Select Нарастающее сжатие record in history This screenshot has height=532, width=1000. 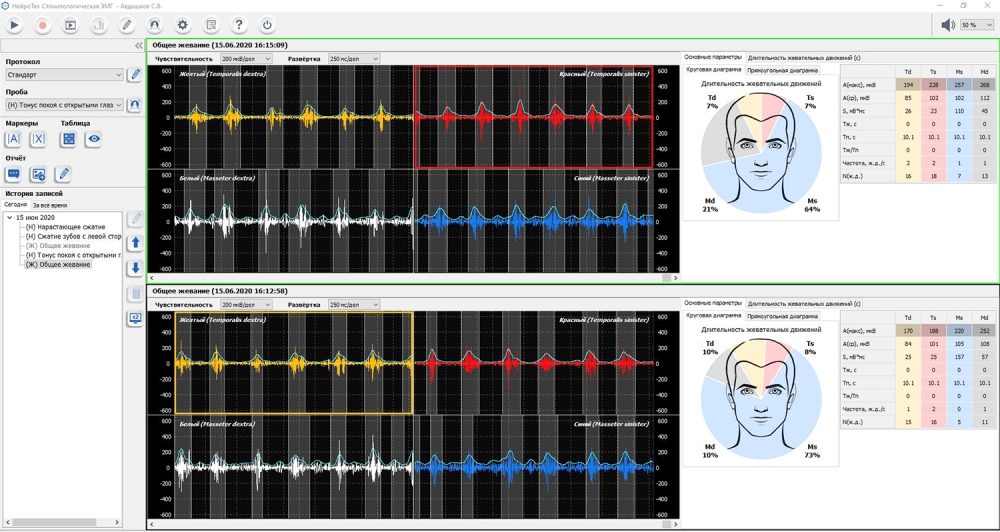pyautogui.click(x=64, y=227)
